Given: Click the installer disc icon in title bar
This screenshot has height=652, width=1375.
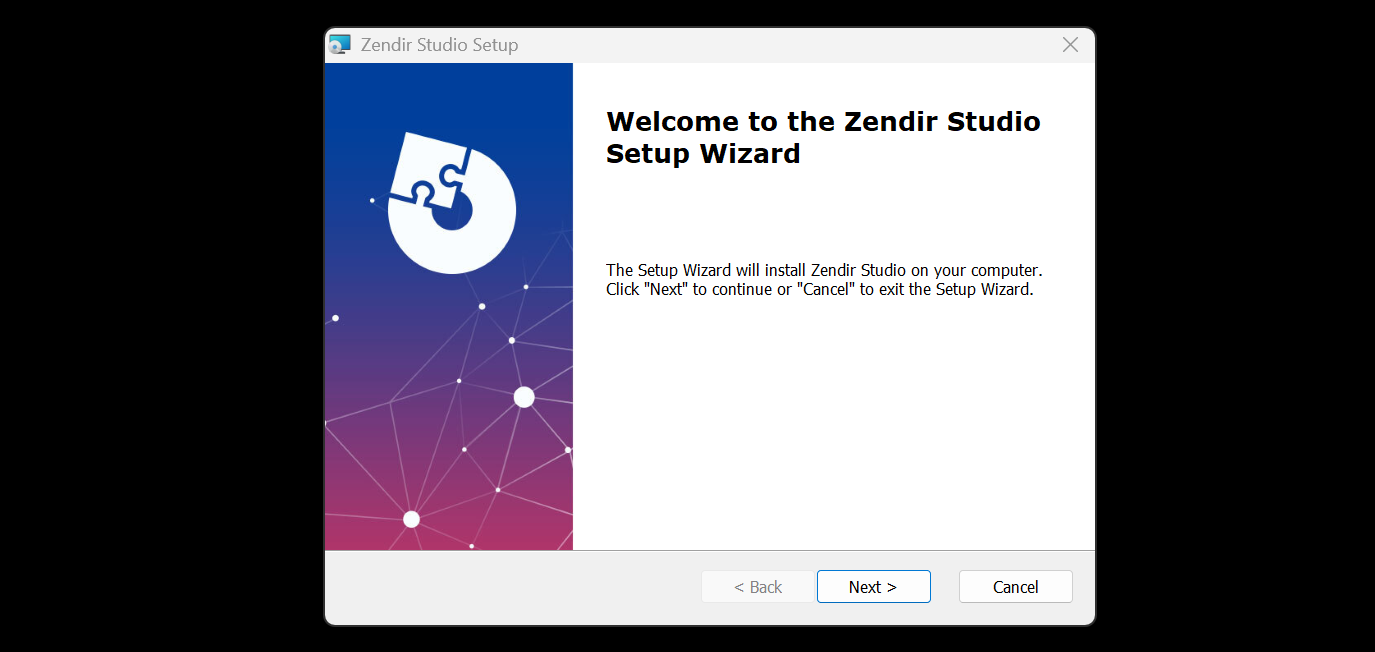Looking at the screenshot, I should pos(340,44).
